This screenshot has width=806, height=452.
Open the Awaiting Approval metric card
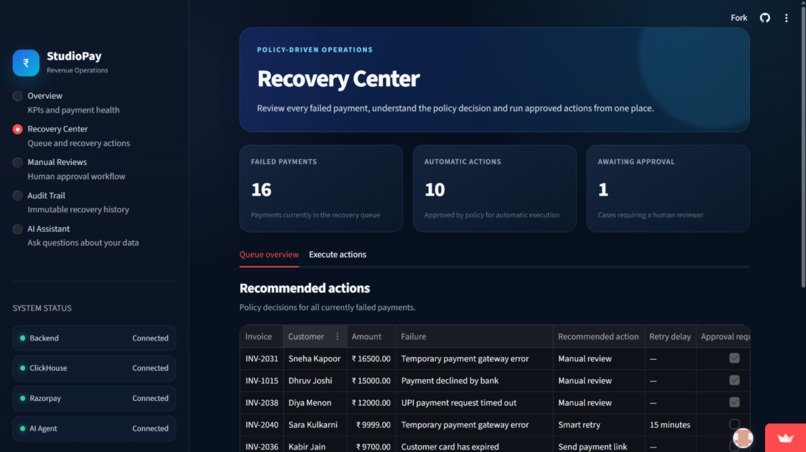[668, 188]
